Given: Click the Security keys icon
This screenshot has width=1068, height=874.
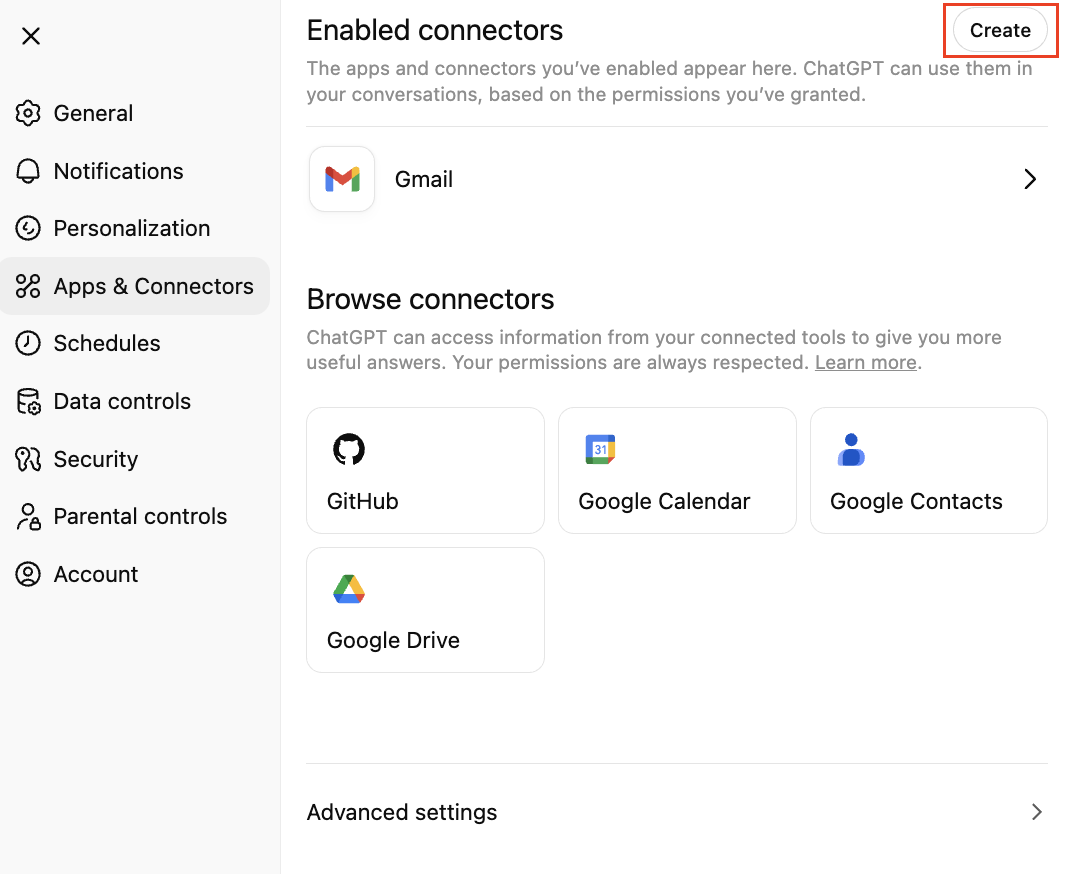Looking at the screenshot, I should pos(29,459).
